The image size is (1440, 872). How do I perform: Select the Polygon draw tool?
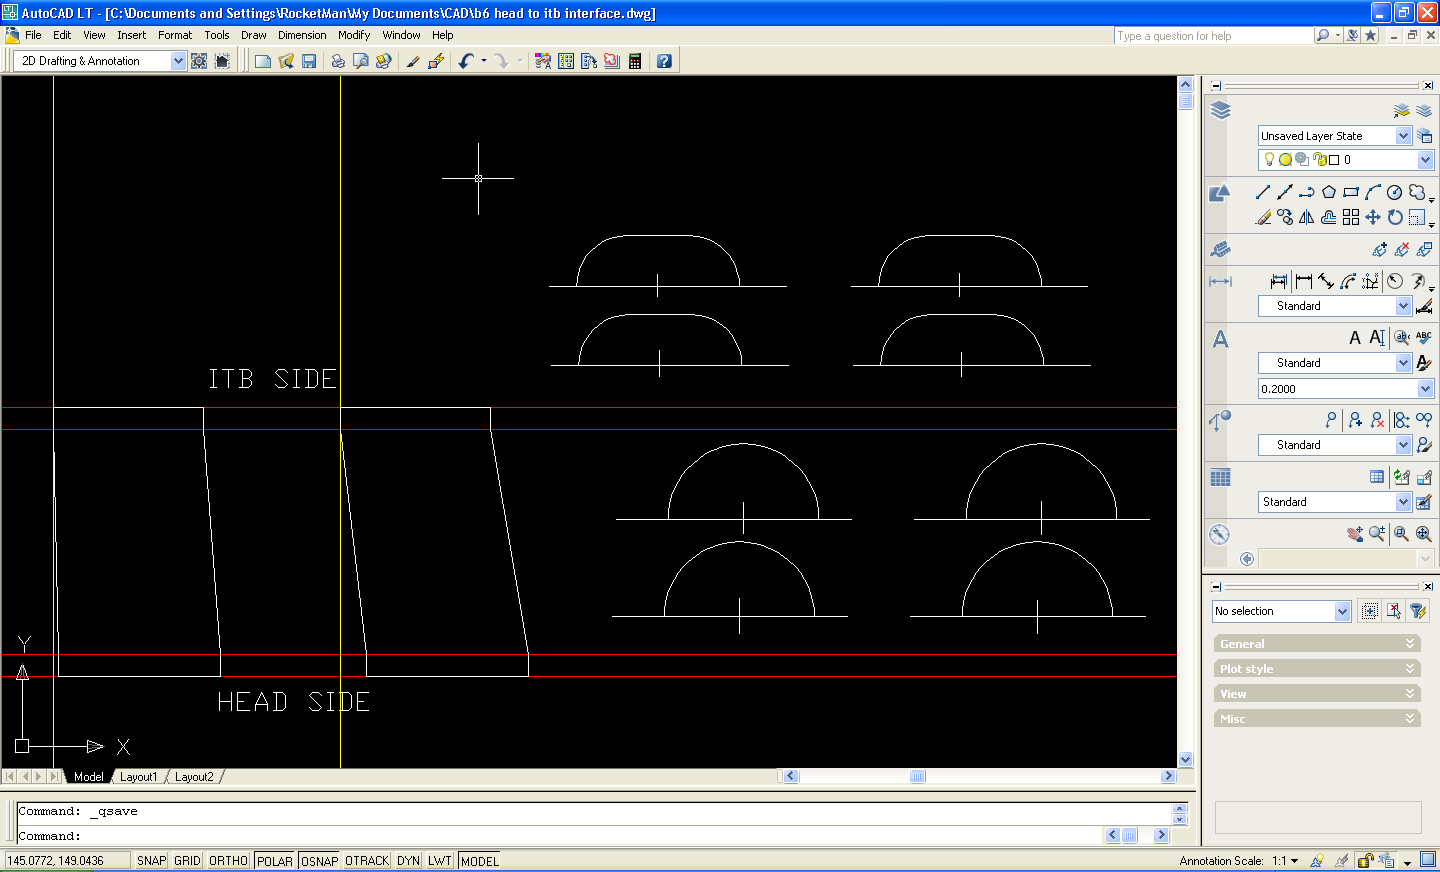pos(1329,192)
